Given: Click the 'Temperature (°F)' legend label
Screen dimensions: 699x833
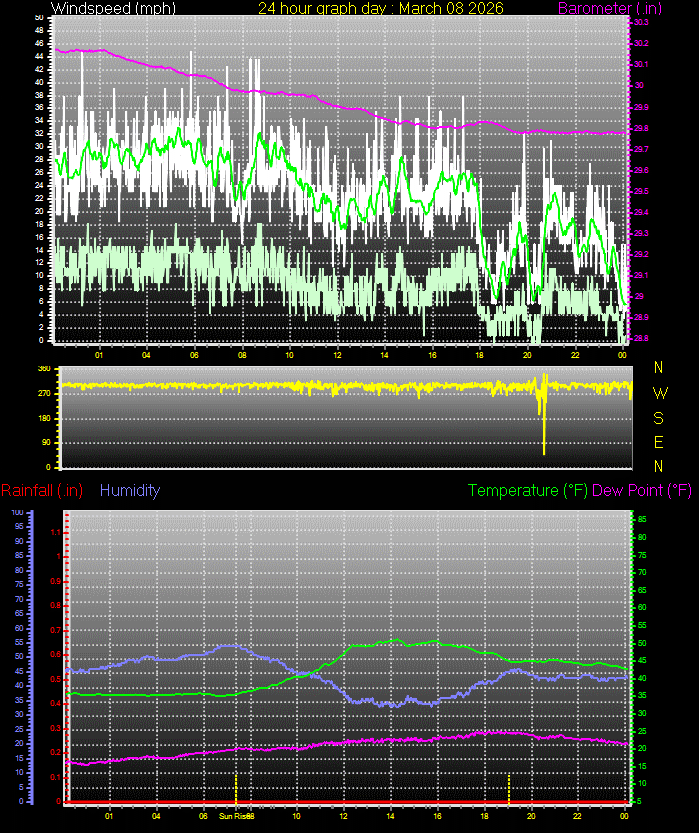Looking at the screenshot, I should click(x=528, y=490).
